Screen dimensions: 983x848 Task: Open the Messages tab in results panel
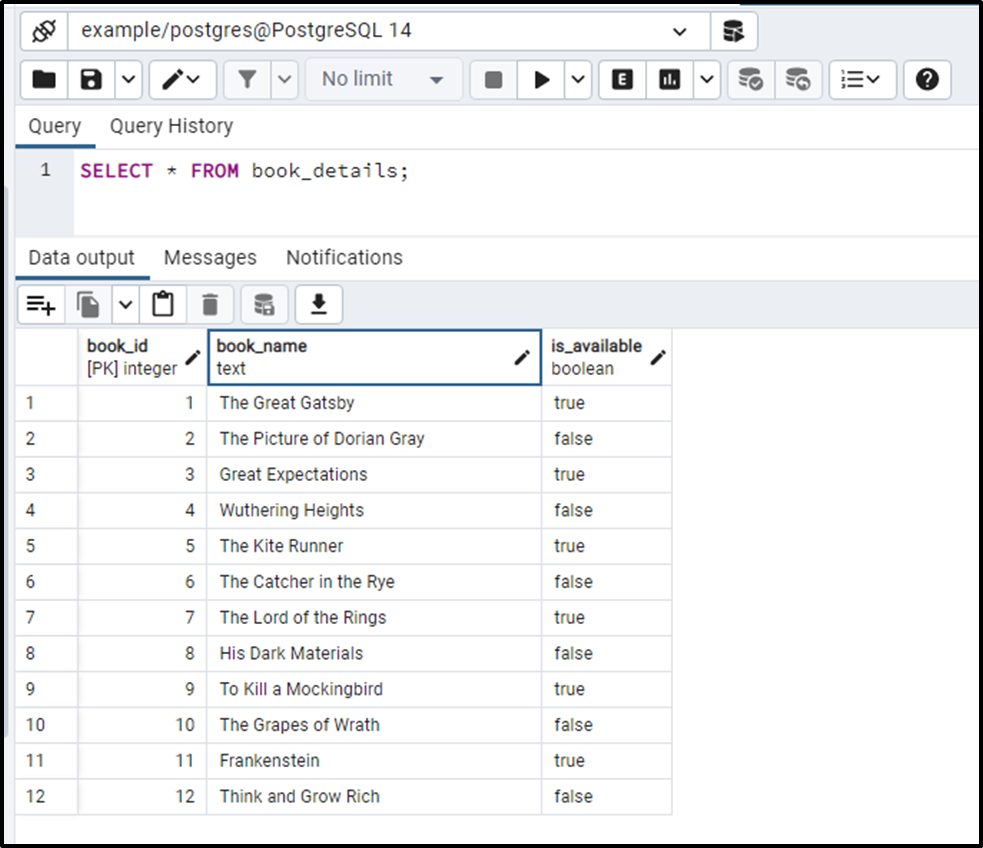coord(209,257)
